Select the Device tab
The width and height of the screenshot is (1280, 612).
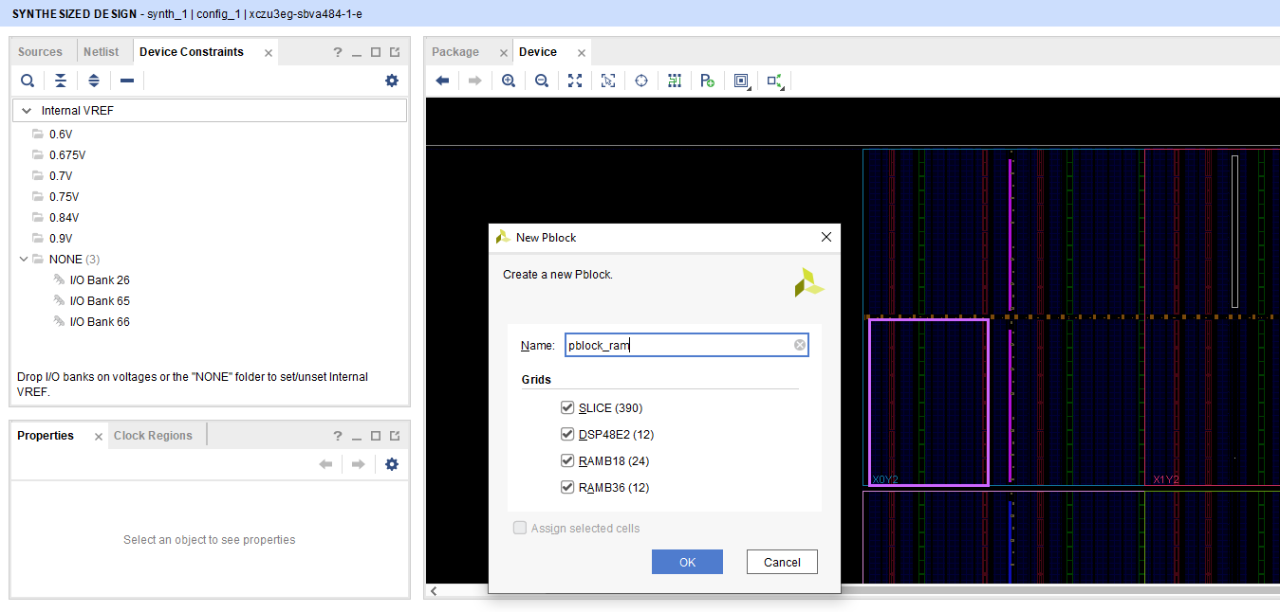pos(538,52)
